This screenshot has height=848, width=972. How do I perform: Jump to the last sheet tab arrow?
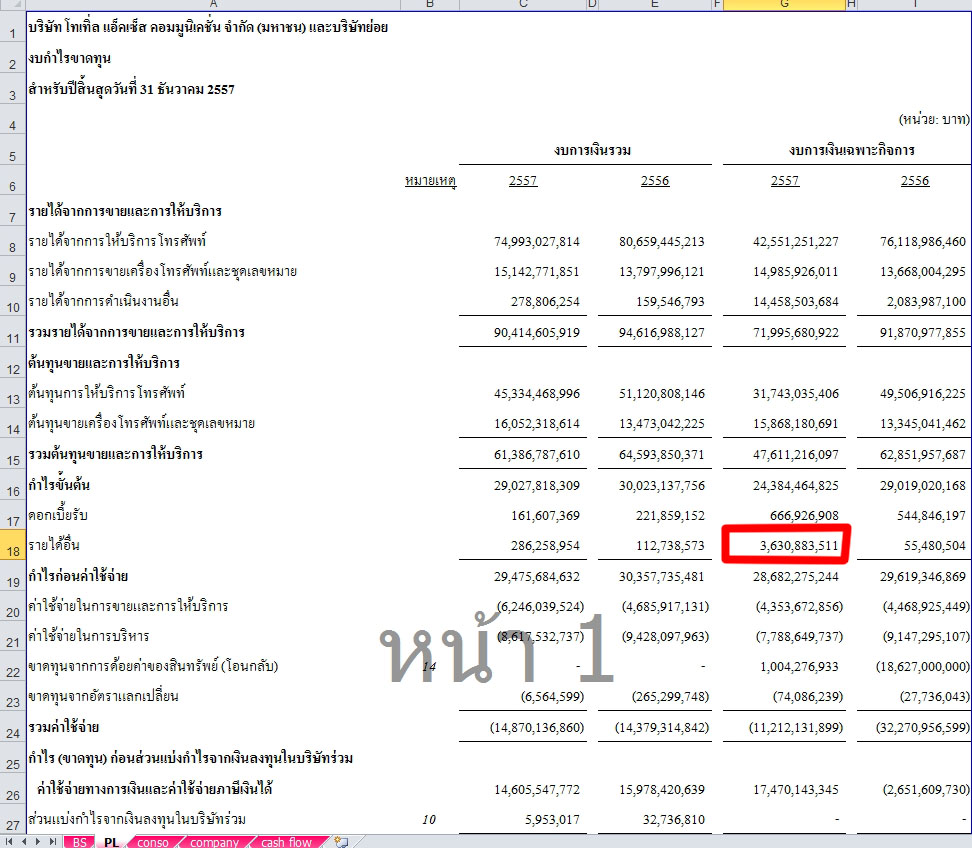point(53,841)
